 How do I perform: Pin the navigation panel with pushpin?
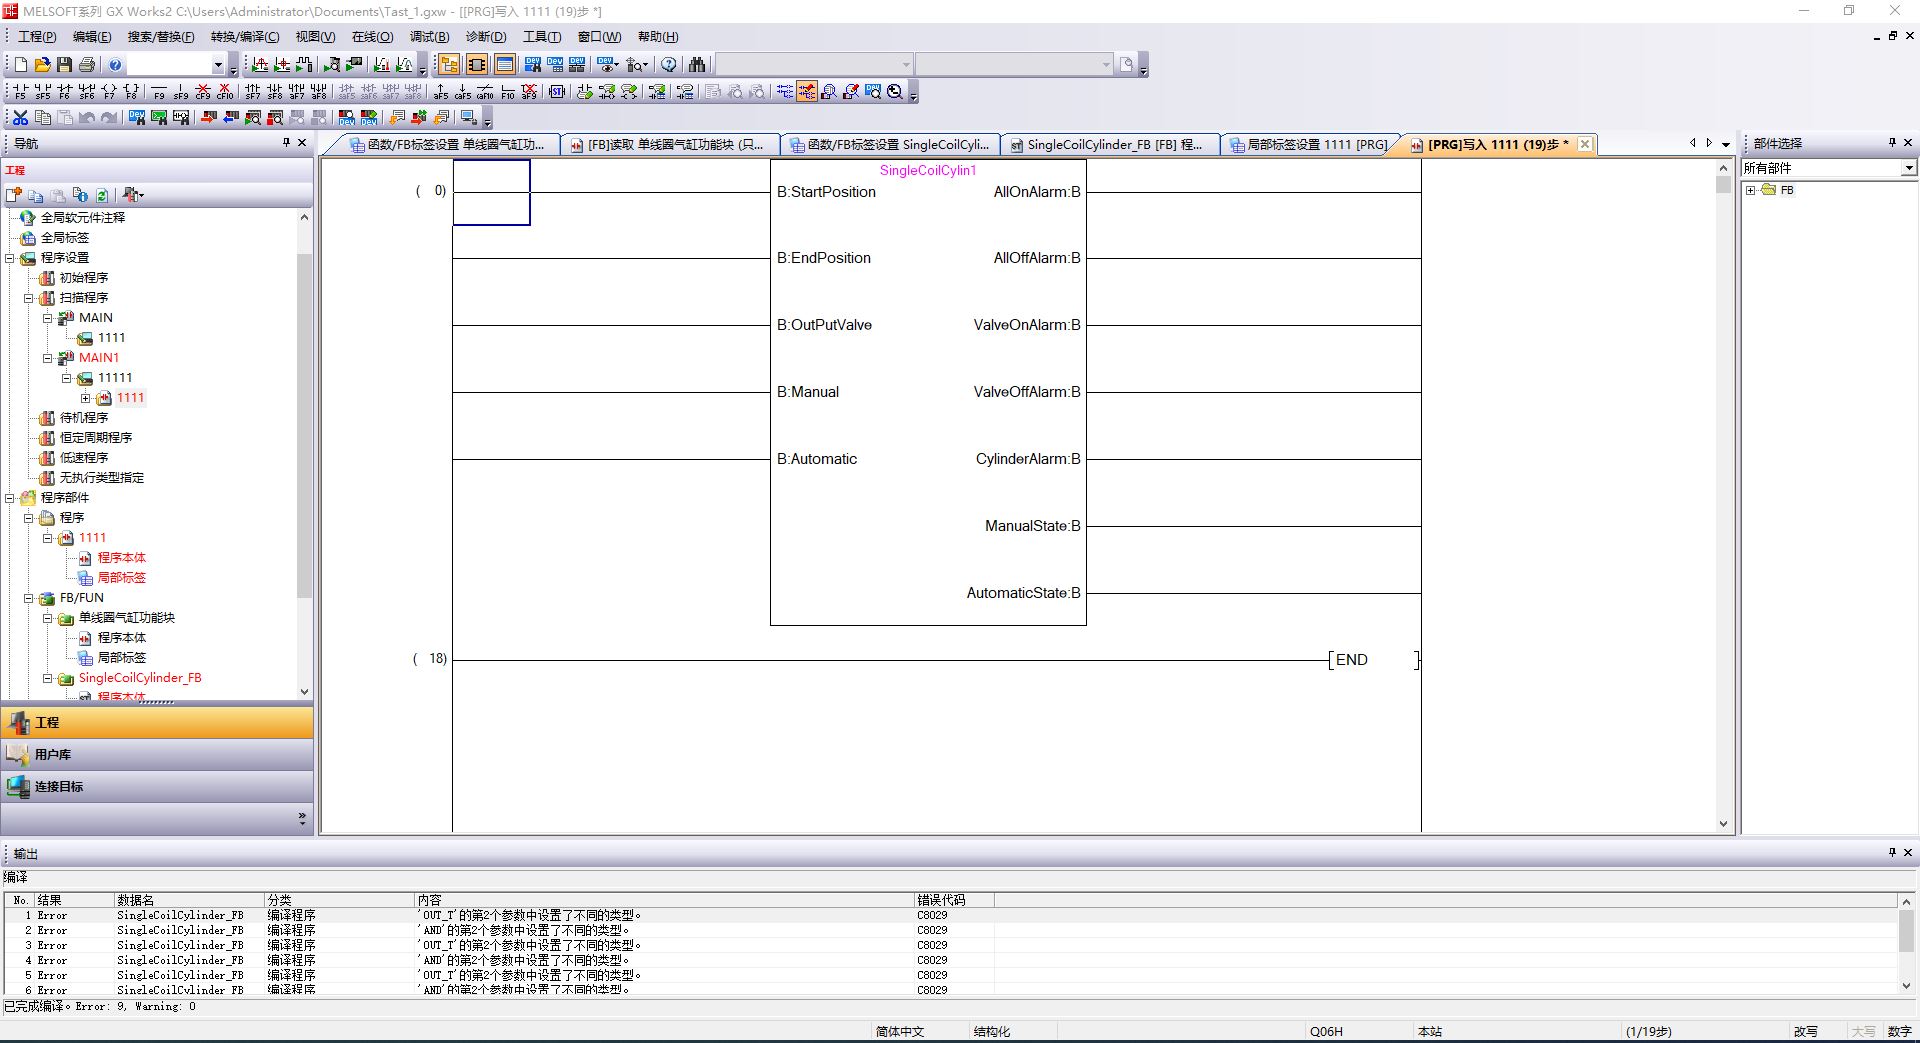click(x=286, y=143)
